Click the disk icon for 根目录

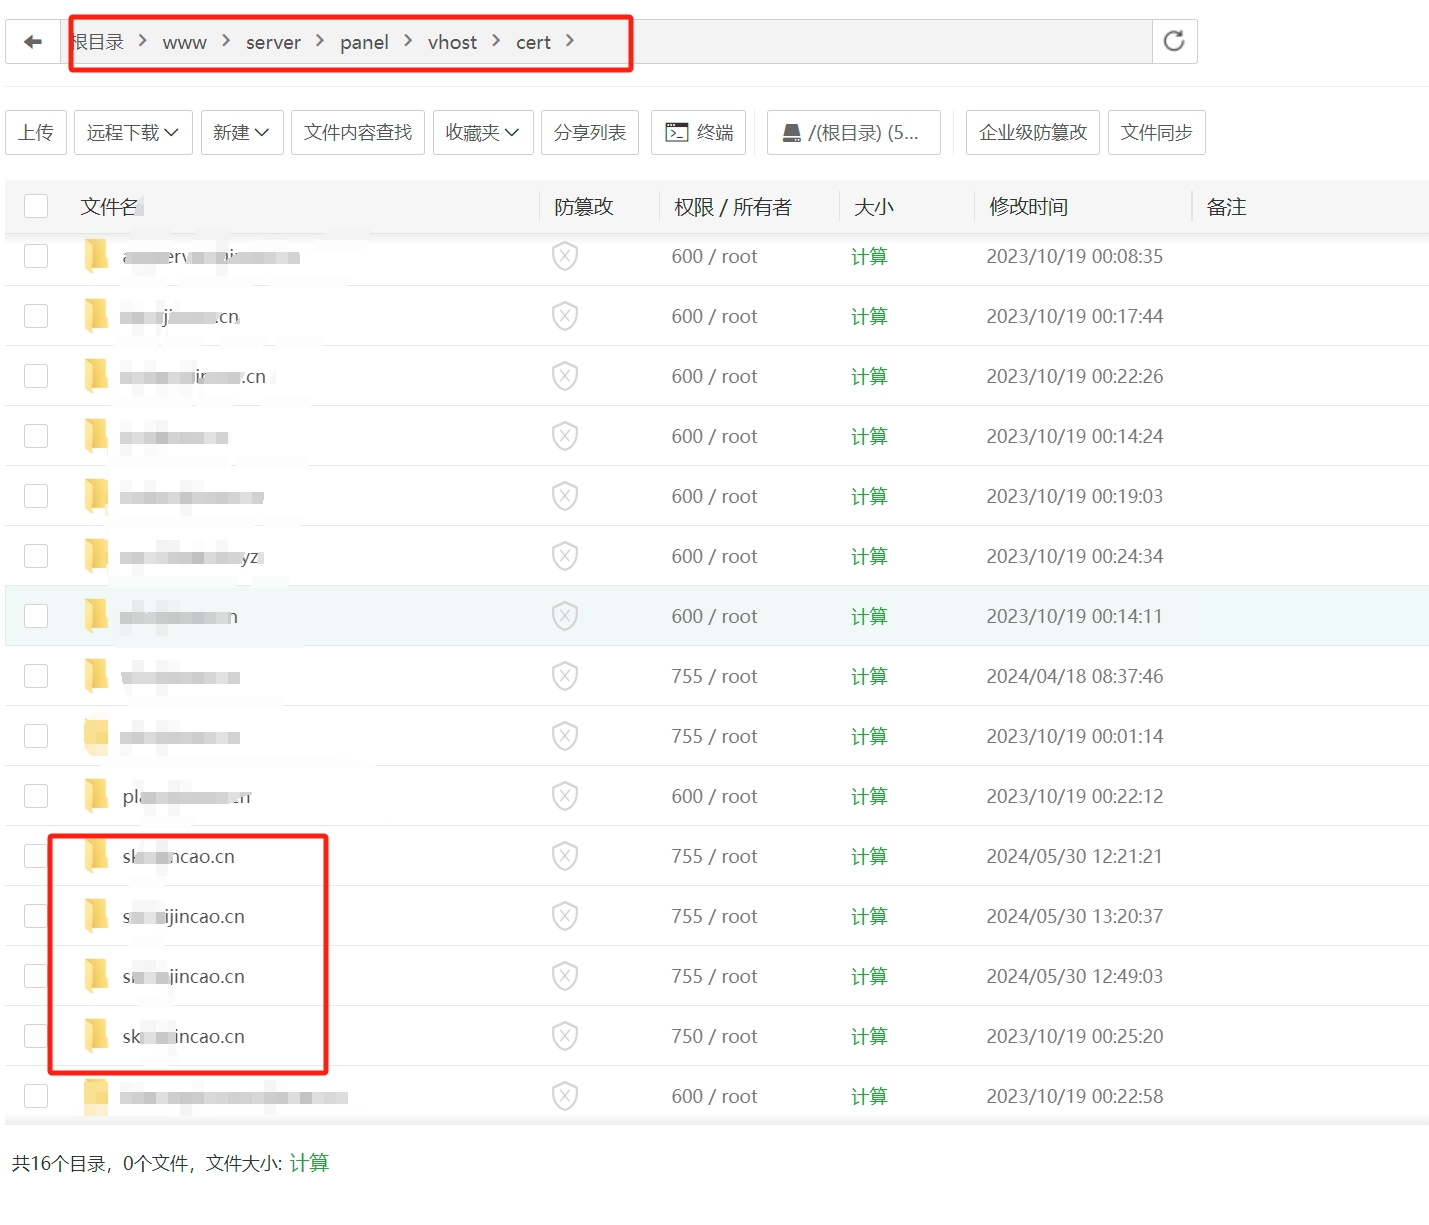pyautogui.click(x=792, y=132)
